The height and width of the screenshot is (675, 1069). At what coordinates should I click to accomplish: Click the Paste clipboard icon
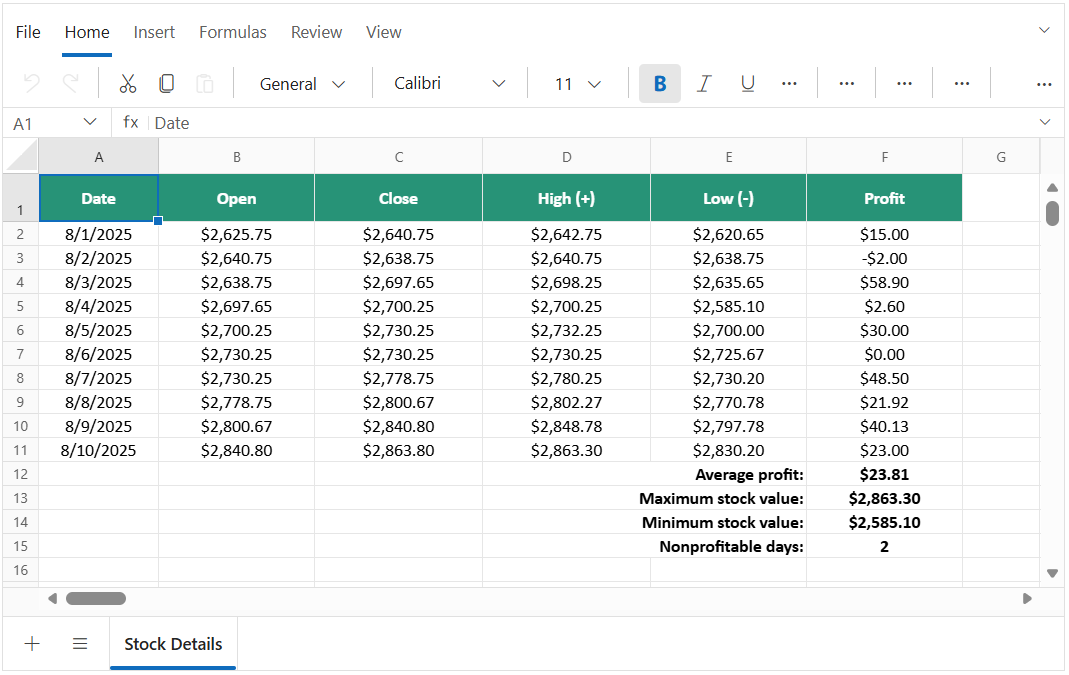tap(205, 83)
